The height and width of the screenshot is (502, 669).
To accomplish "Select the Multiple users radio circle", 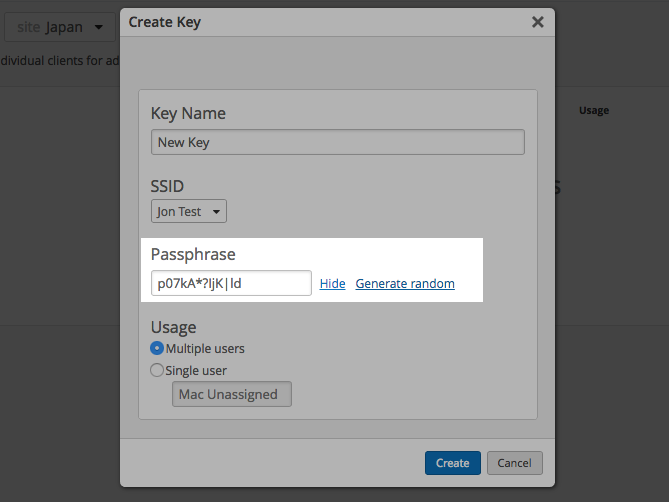I will pyautogui.click(x=156, y=348).
